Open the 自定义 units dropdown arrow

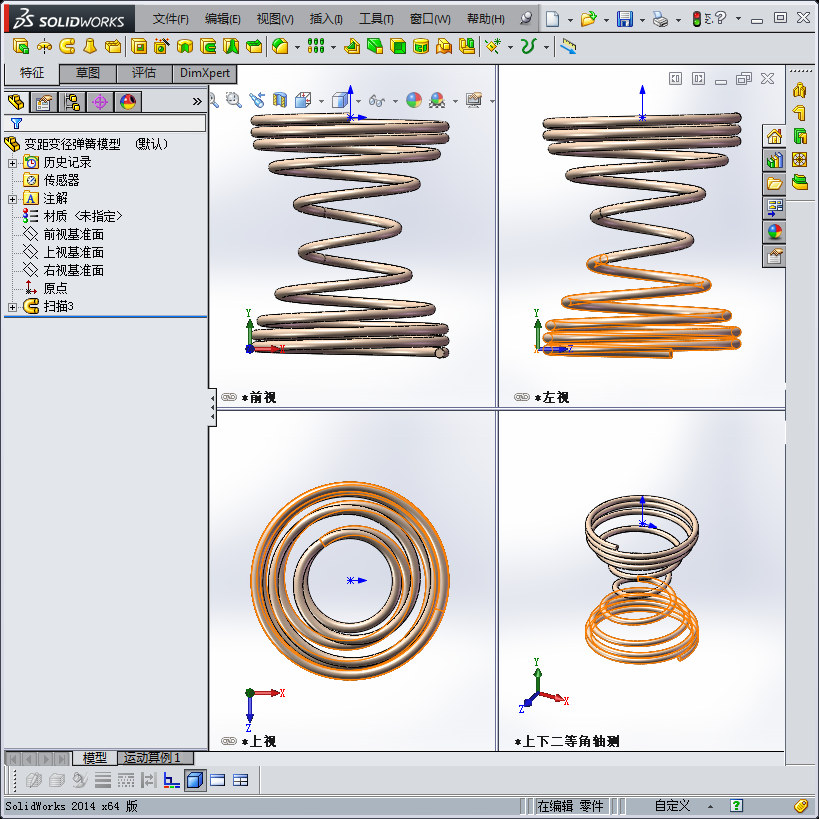point(710,806)
